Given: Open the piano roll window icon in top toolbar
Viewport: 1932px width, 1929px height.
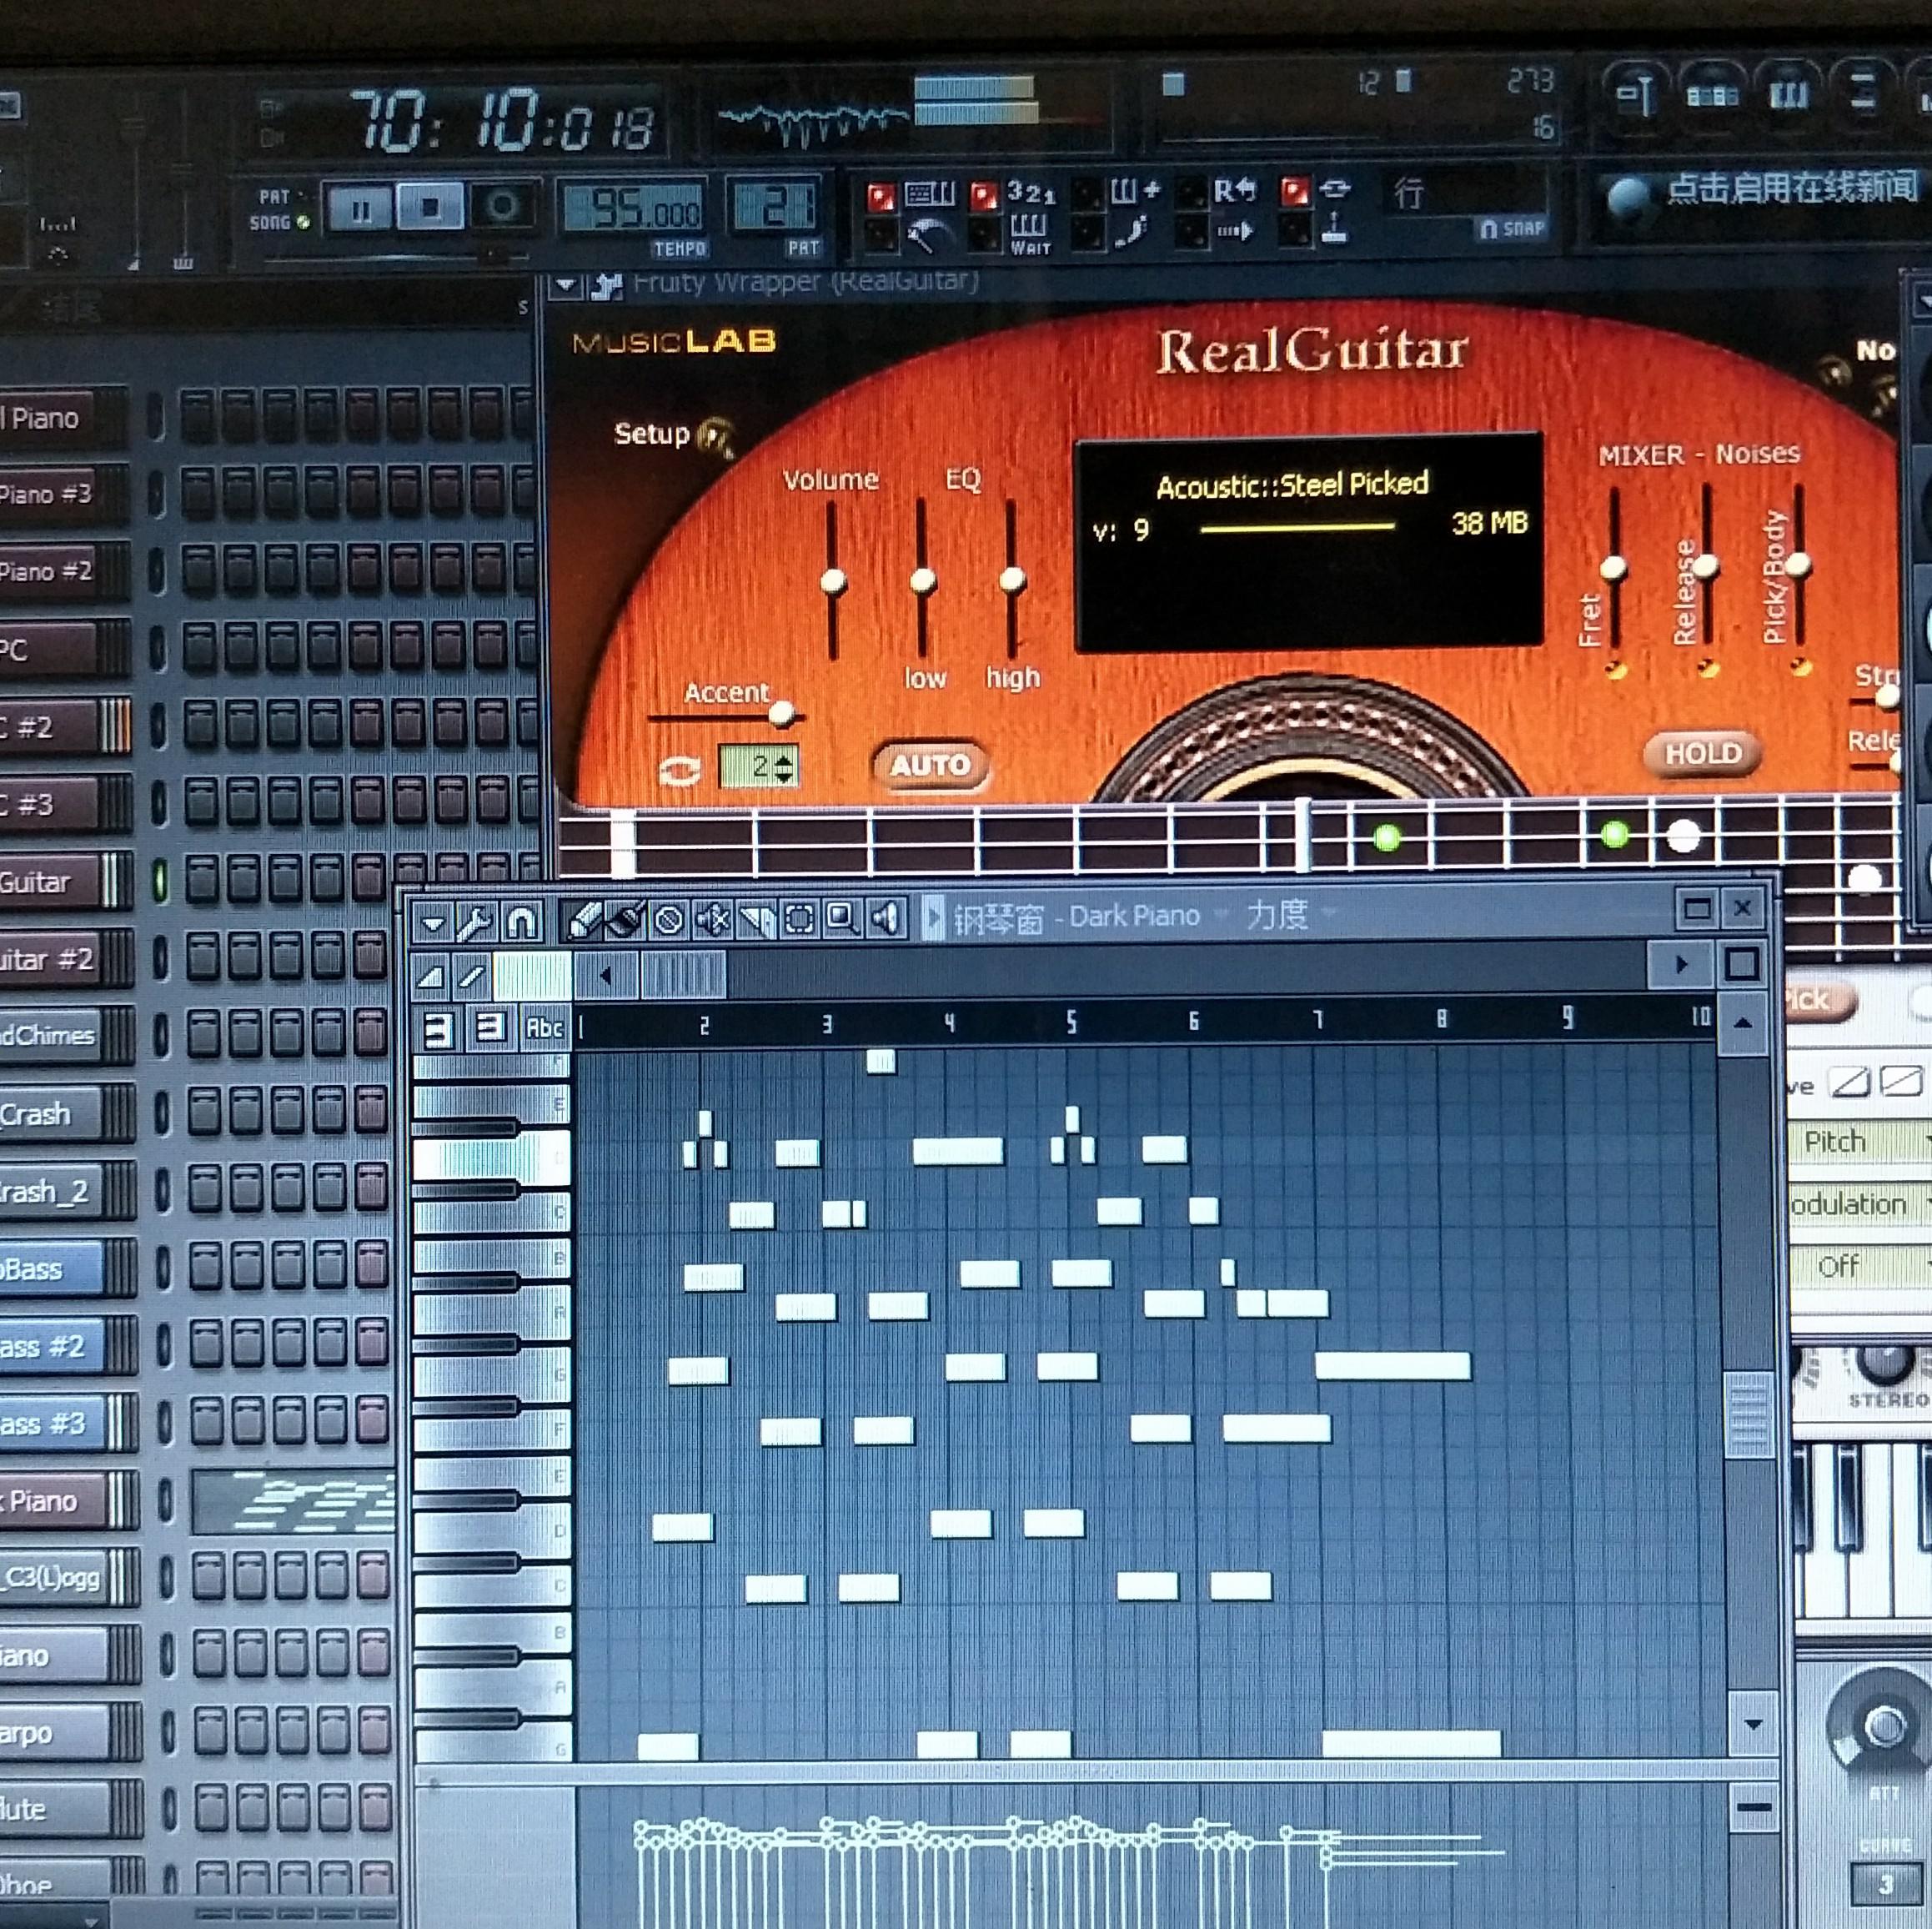Looking at the screenshot, I should 1790,94.
